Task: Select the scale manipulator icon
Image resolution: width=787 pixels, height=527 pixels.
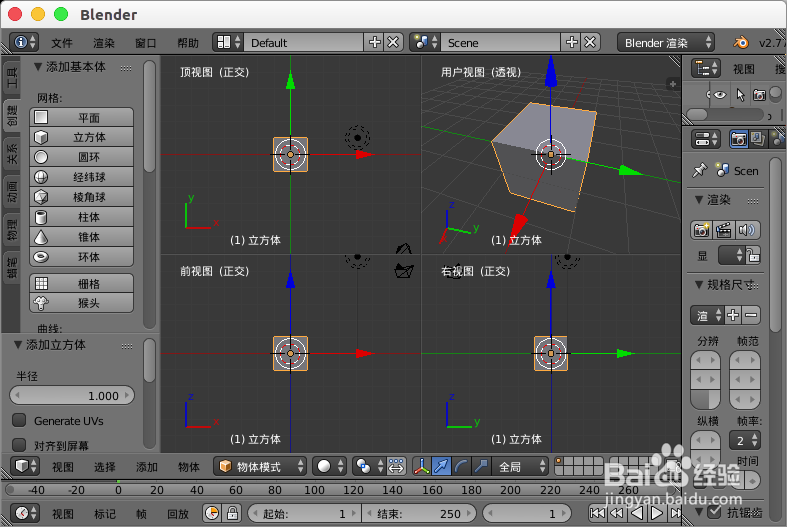Action: tap(480, 466)
